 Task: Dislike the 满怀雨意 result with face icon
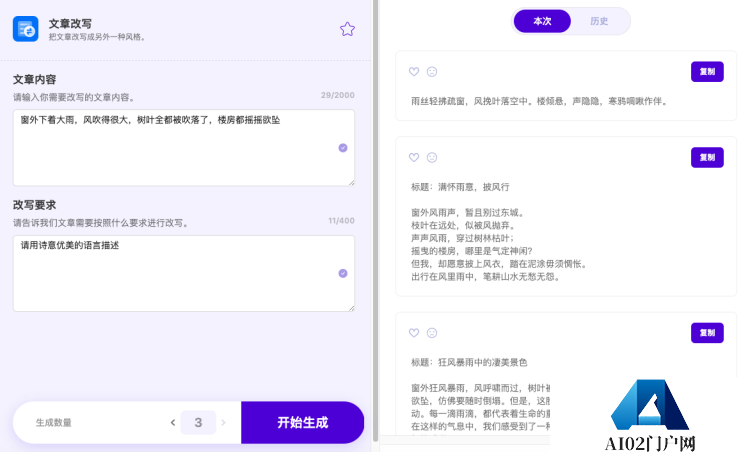point(432,157)
